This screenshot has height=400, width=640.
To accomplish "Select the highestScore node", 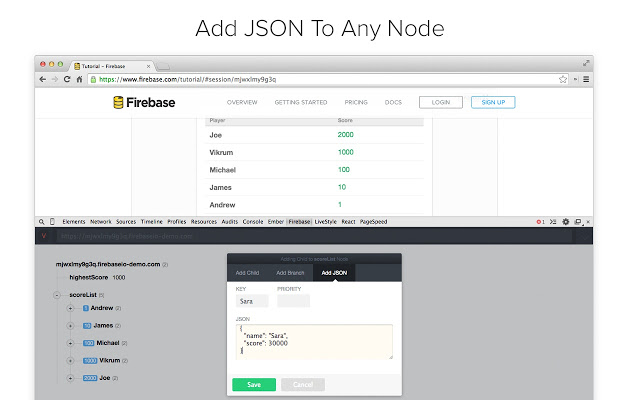I will (89, 278).
